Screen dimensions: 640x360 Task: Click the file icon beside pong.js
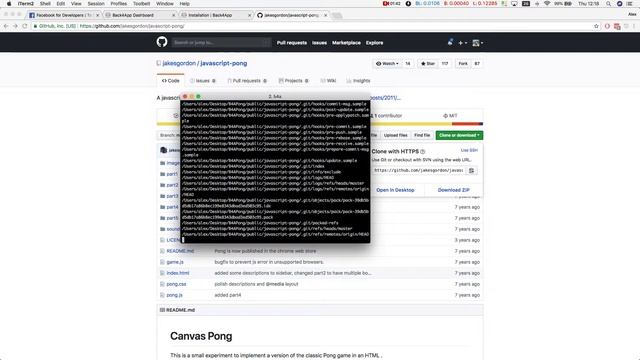pos(162,295)
